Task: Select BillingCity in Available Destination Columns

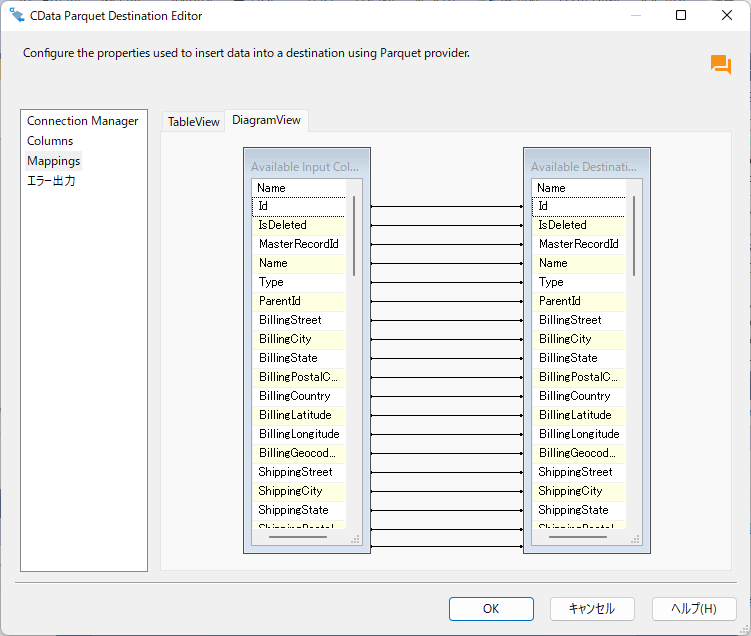Action: pyautogui.click(x=579, y=339)
